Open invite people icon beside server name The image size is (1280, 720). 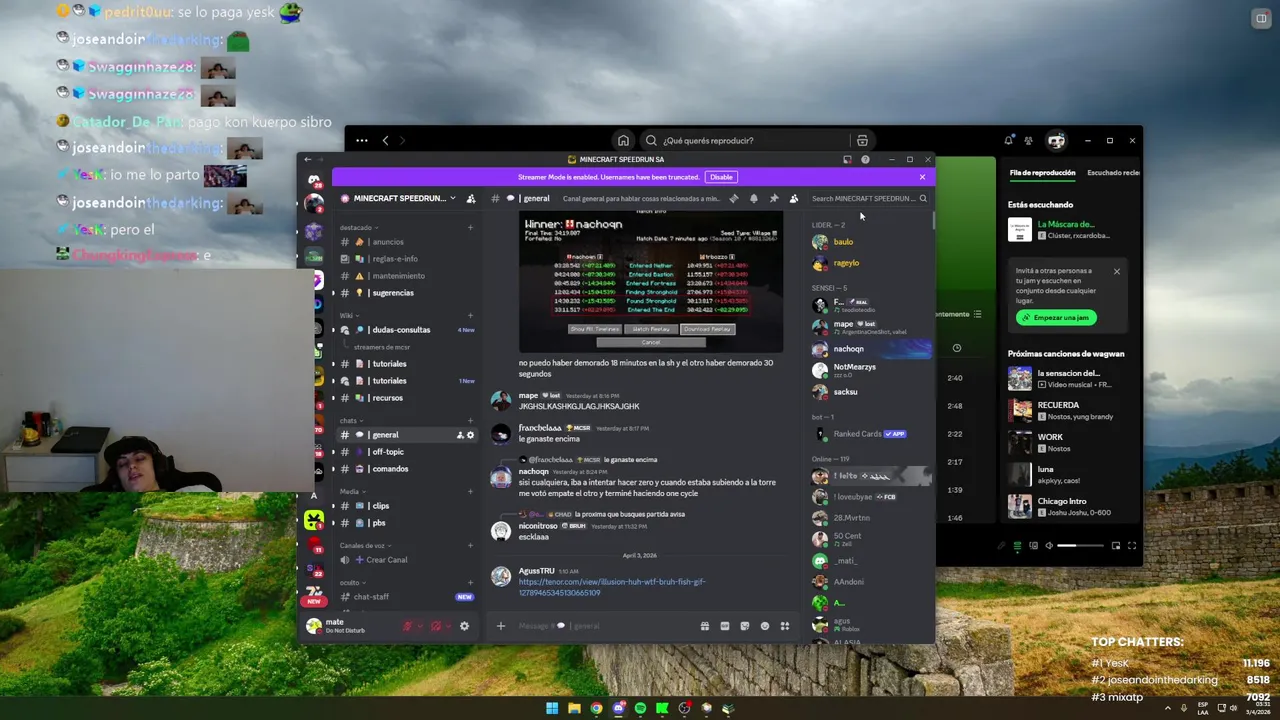(471, 198)
